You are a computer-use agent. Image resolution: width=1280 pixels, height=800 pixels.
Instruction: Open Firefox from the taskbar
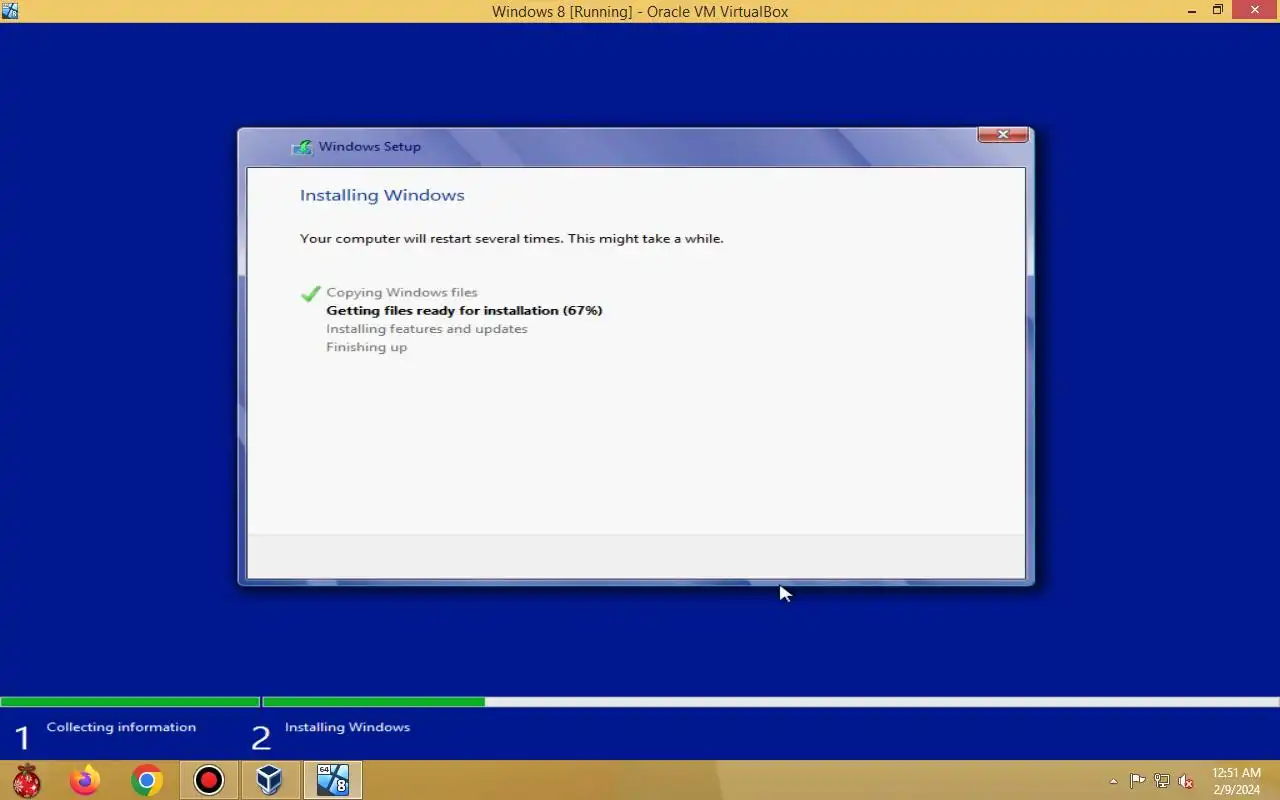click(85, 780)
